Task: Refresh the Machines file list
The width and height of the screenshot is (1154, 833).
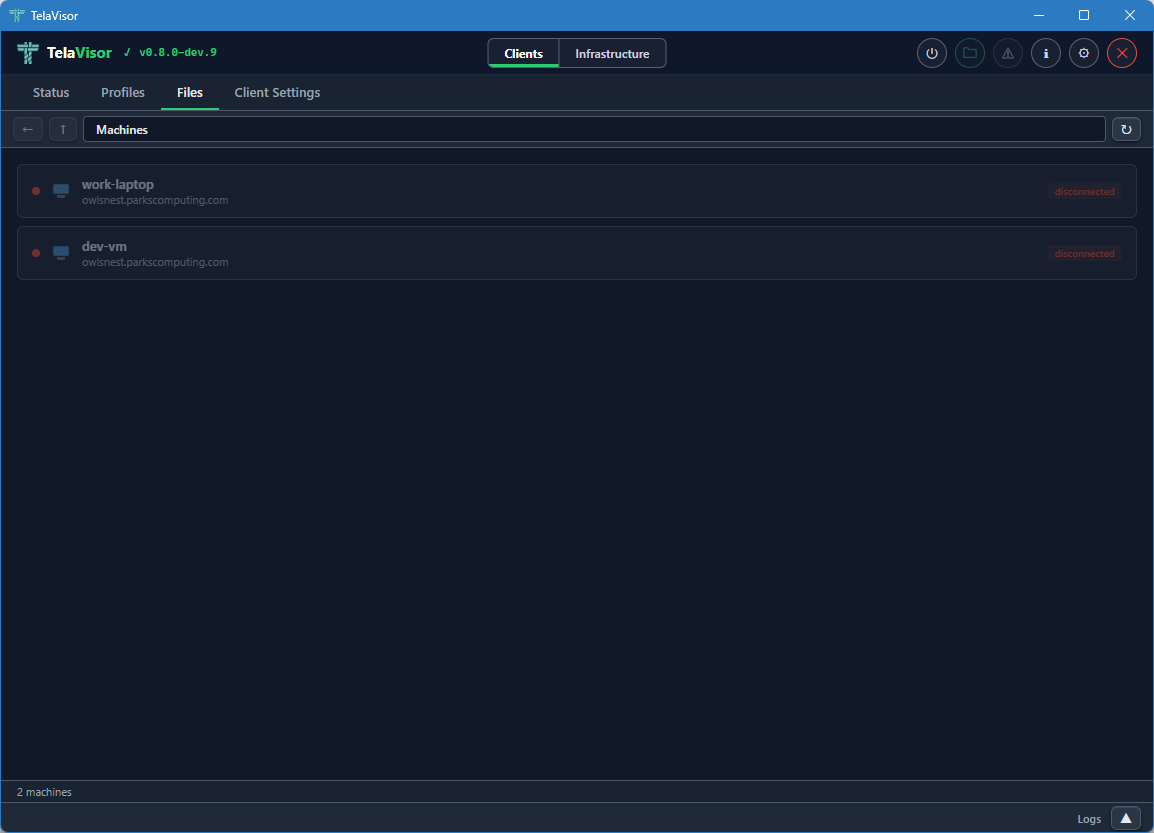Action: point(1126,129)
